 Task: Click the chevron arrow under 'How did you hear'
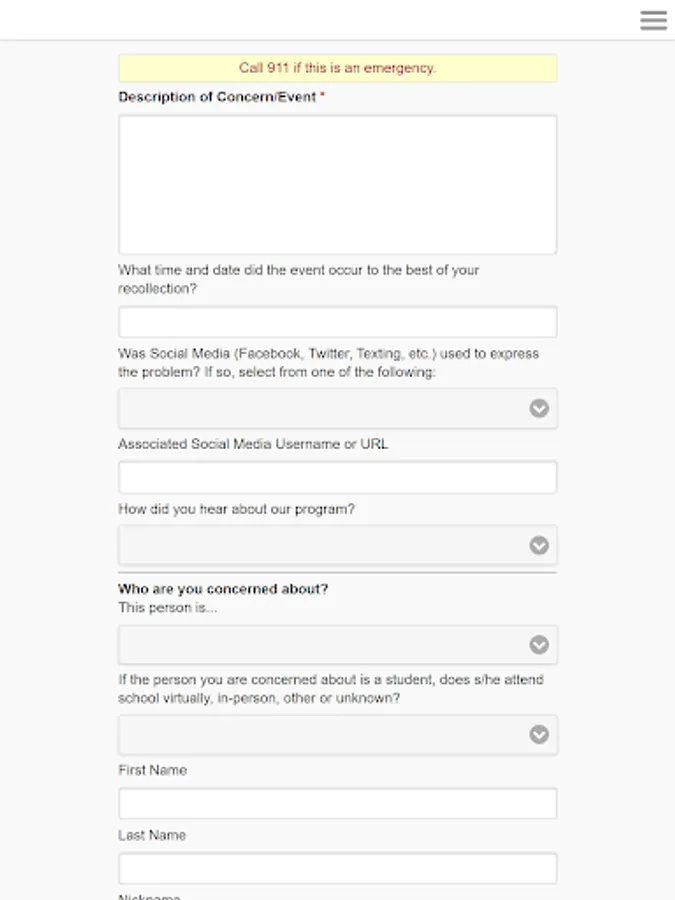tap(539, 545)
